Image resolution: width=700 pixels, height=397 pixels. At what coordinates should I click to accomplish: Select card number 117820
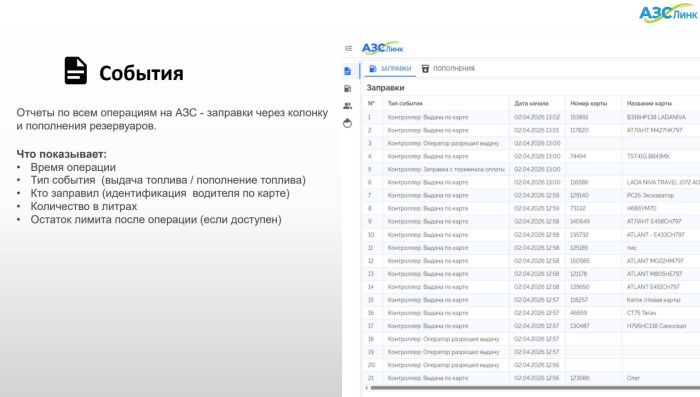click(579, 130)
